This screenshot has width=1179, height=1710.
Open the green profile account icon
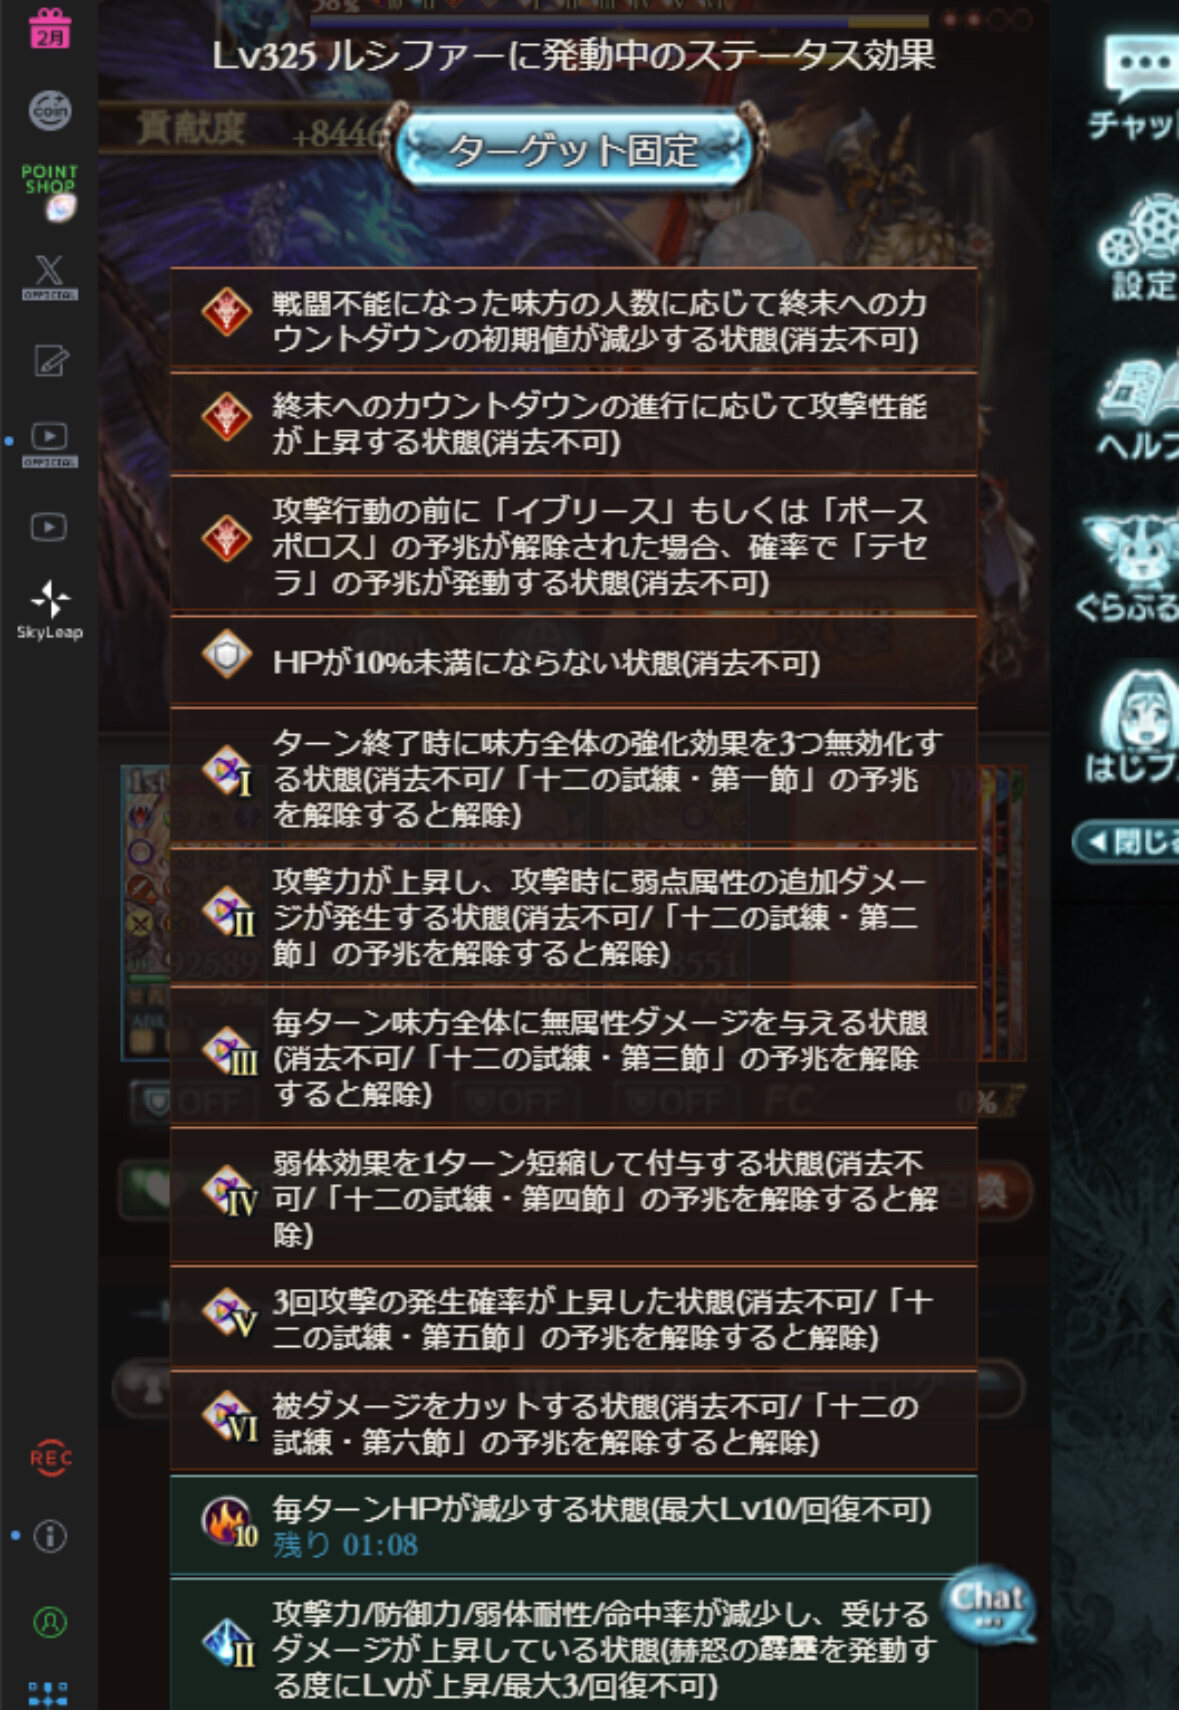tap(50, 1621)
